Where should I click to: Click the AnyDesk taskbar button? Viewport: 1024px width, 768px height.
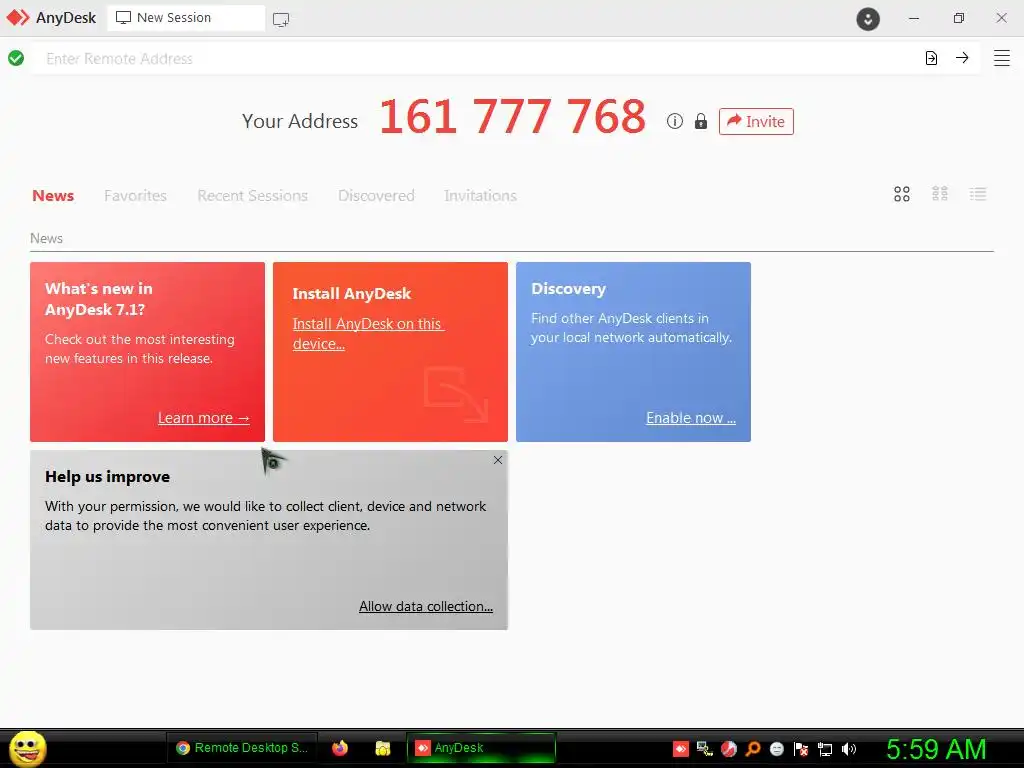click(x=481, y=748)
